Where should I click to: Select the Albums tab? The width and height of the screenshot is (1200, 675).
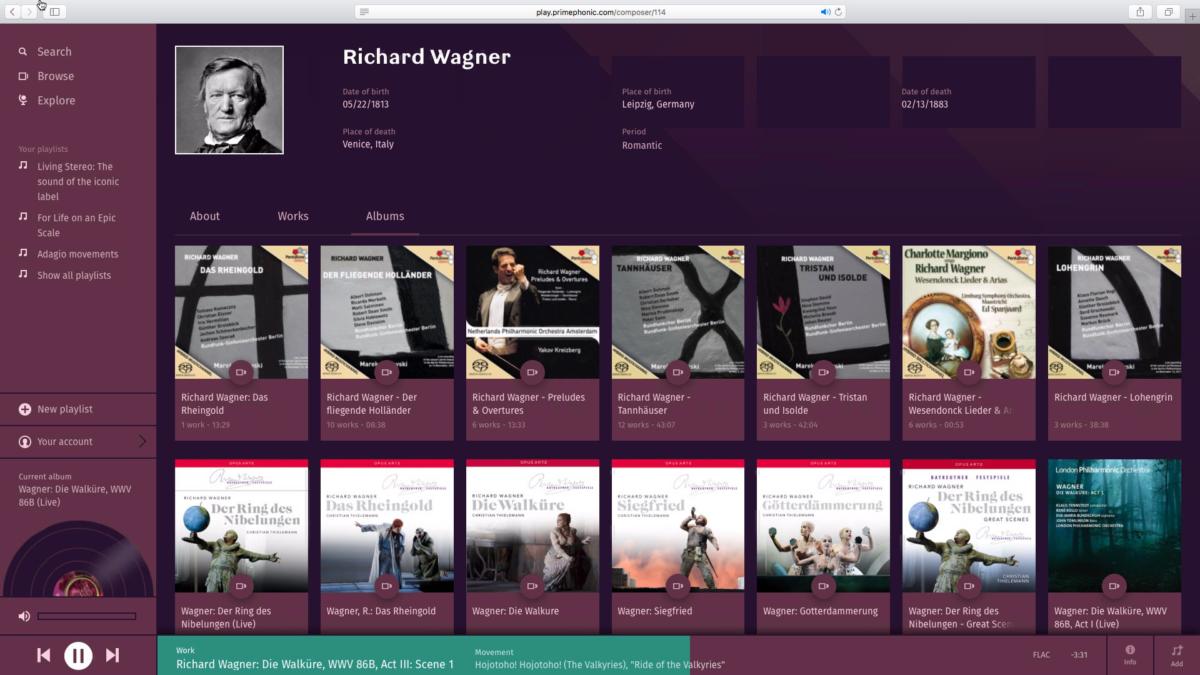pos(385,216)
